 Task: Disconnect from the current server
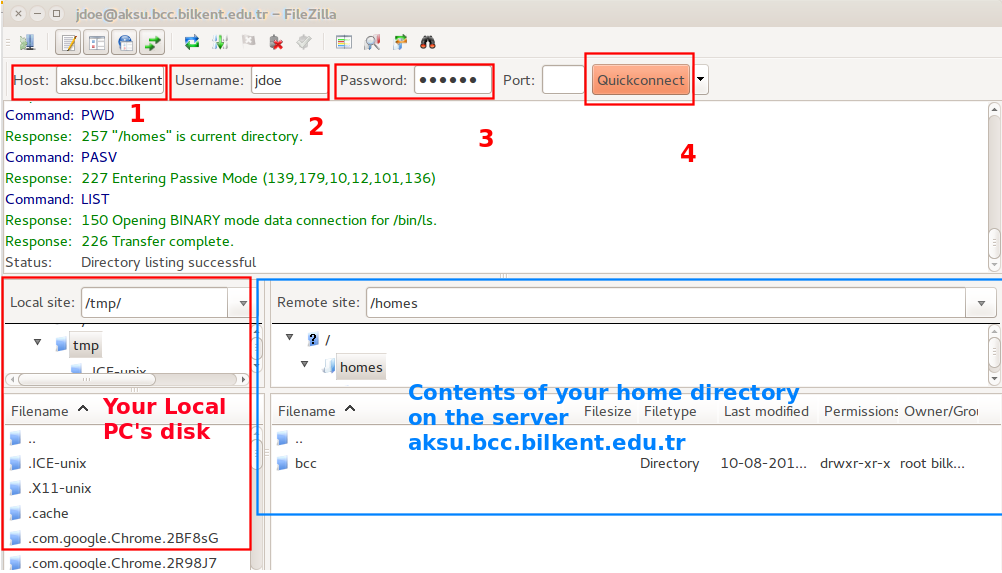point(276,43)
